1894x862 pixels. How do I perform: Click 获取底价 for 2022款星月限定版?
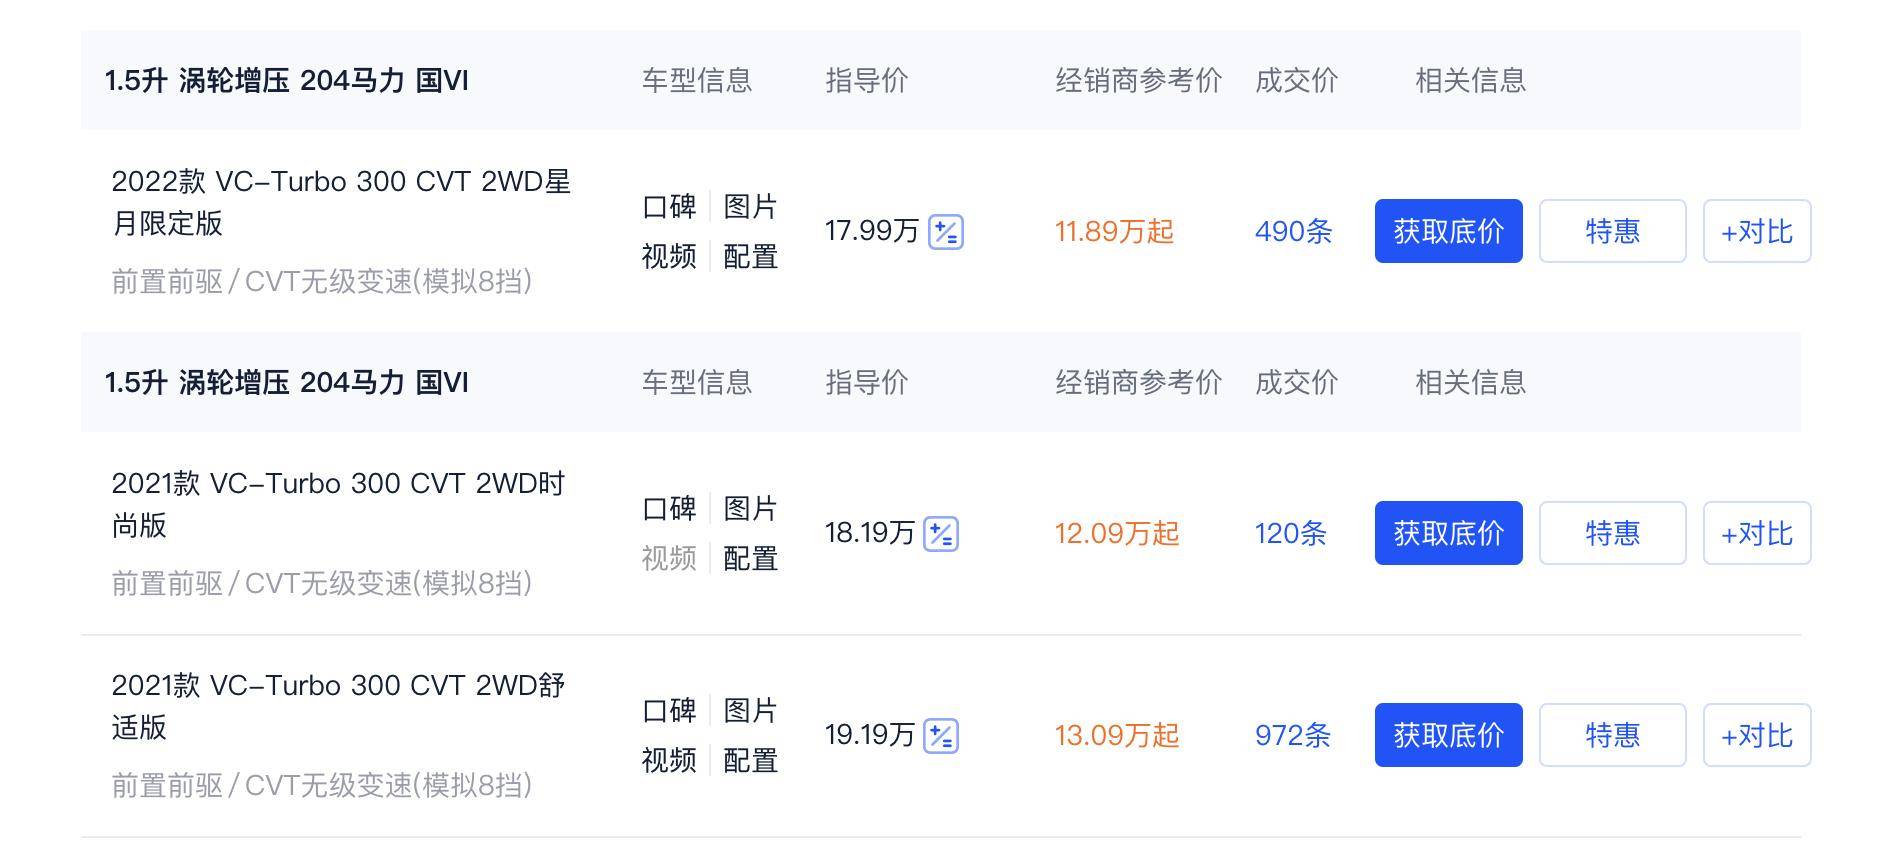point(1448,231)
